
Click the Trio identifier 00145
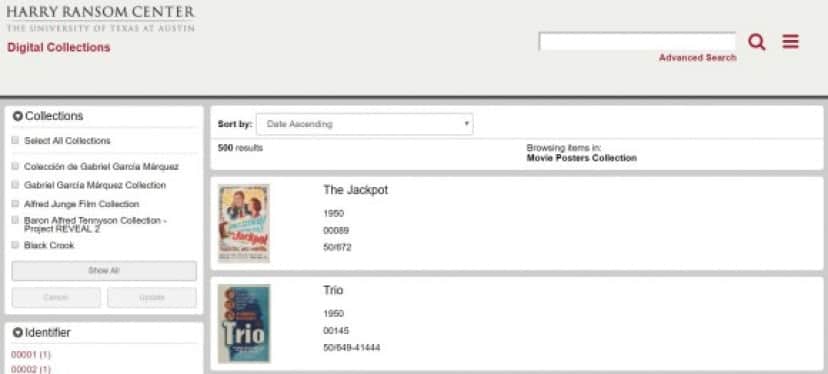pyautogui.click(x=336, y=331)
